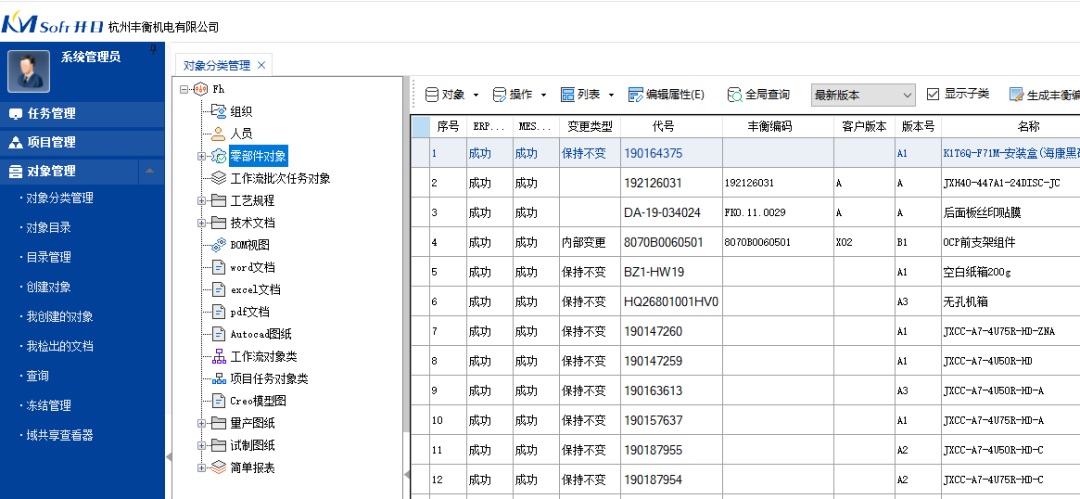
Task: Click the sidebar collapse arrow handle
Action: [169, 457]
